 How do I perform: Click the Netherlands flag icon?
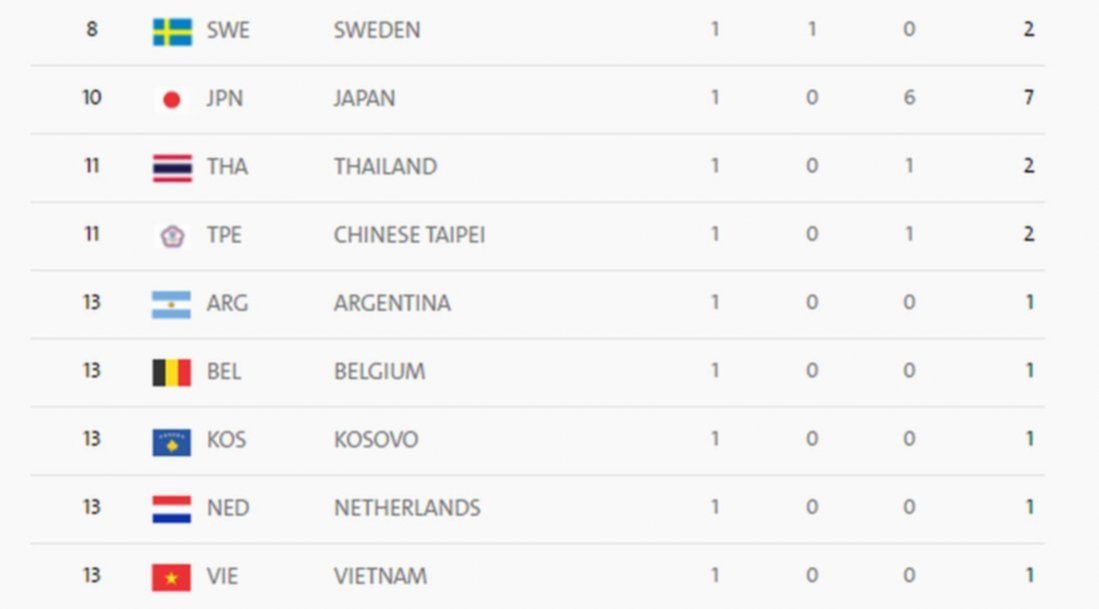[x=172, y=509]
